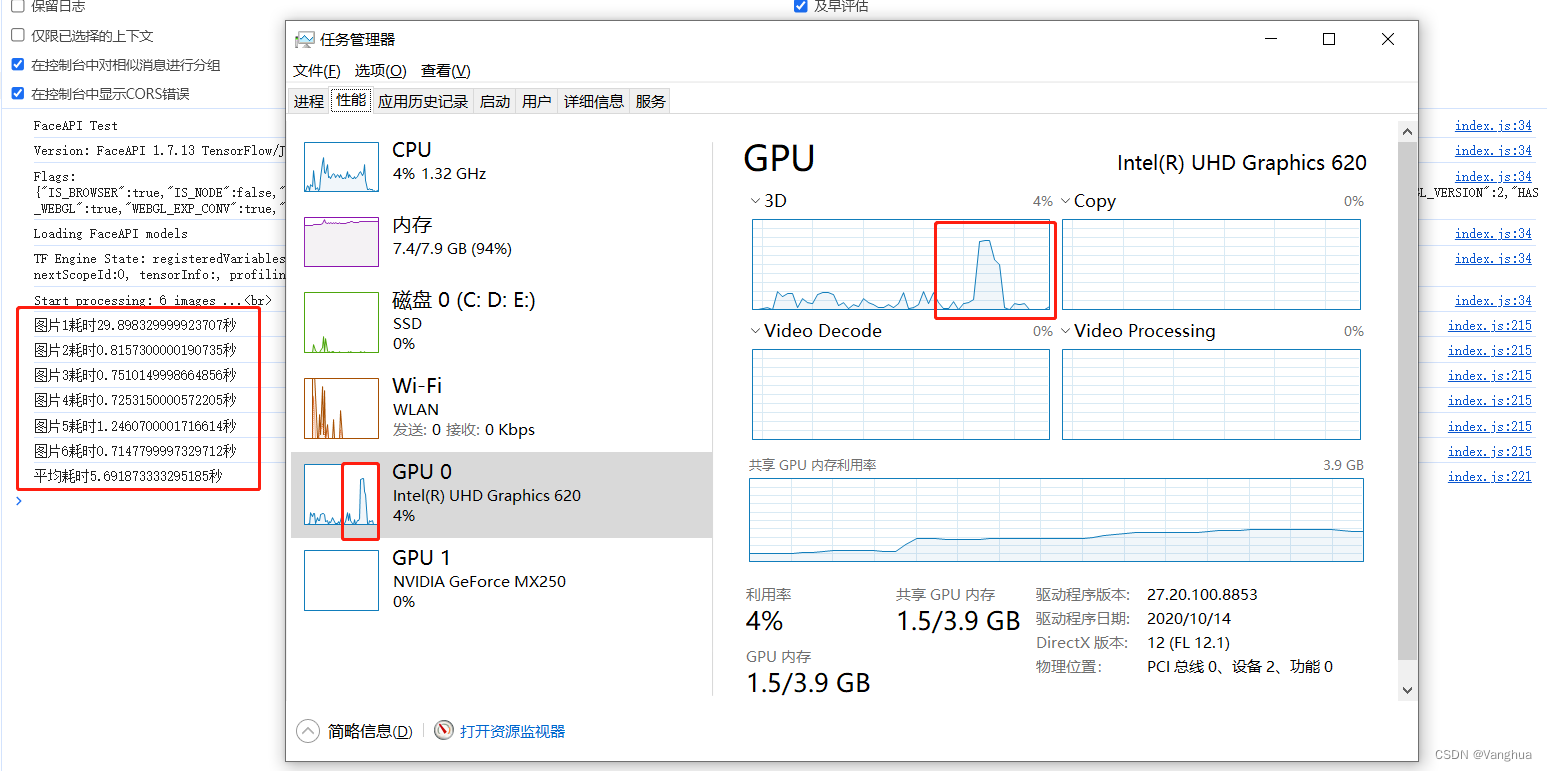Uncheck 在控制台中显示CORS错误 checkbox

pos(17,93)
